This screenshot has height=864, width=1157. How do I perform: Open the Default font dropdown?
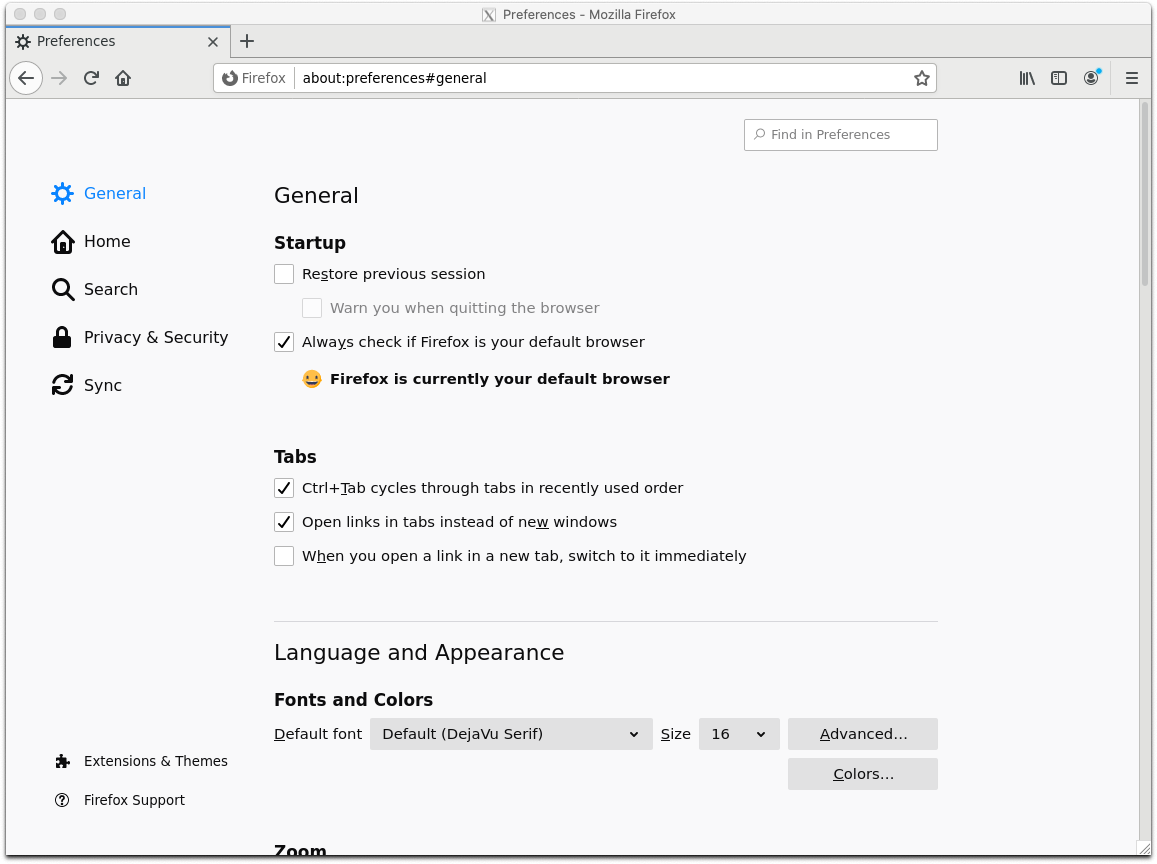click(511, 734)
